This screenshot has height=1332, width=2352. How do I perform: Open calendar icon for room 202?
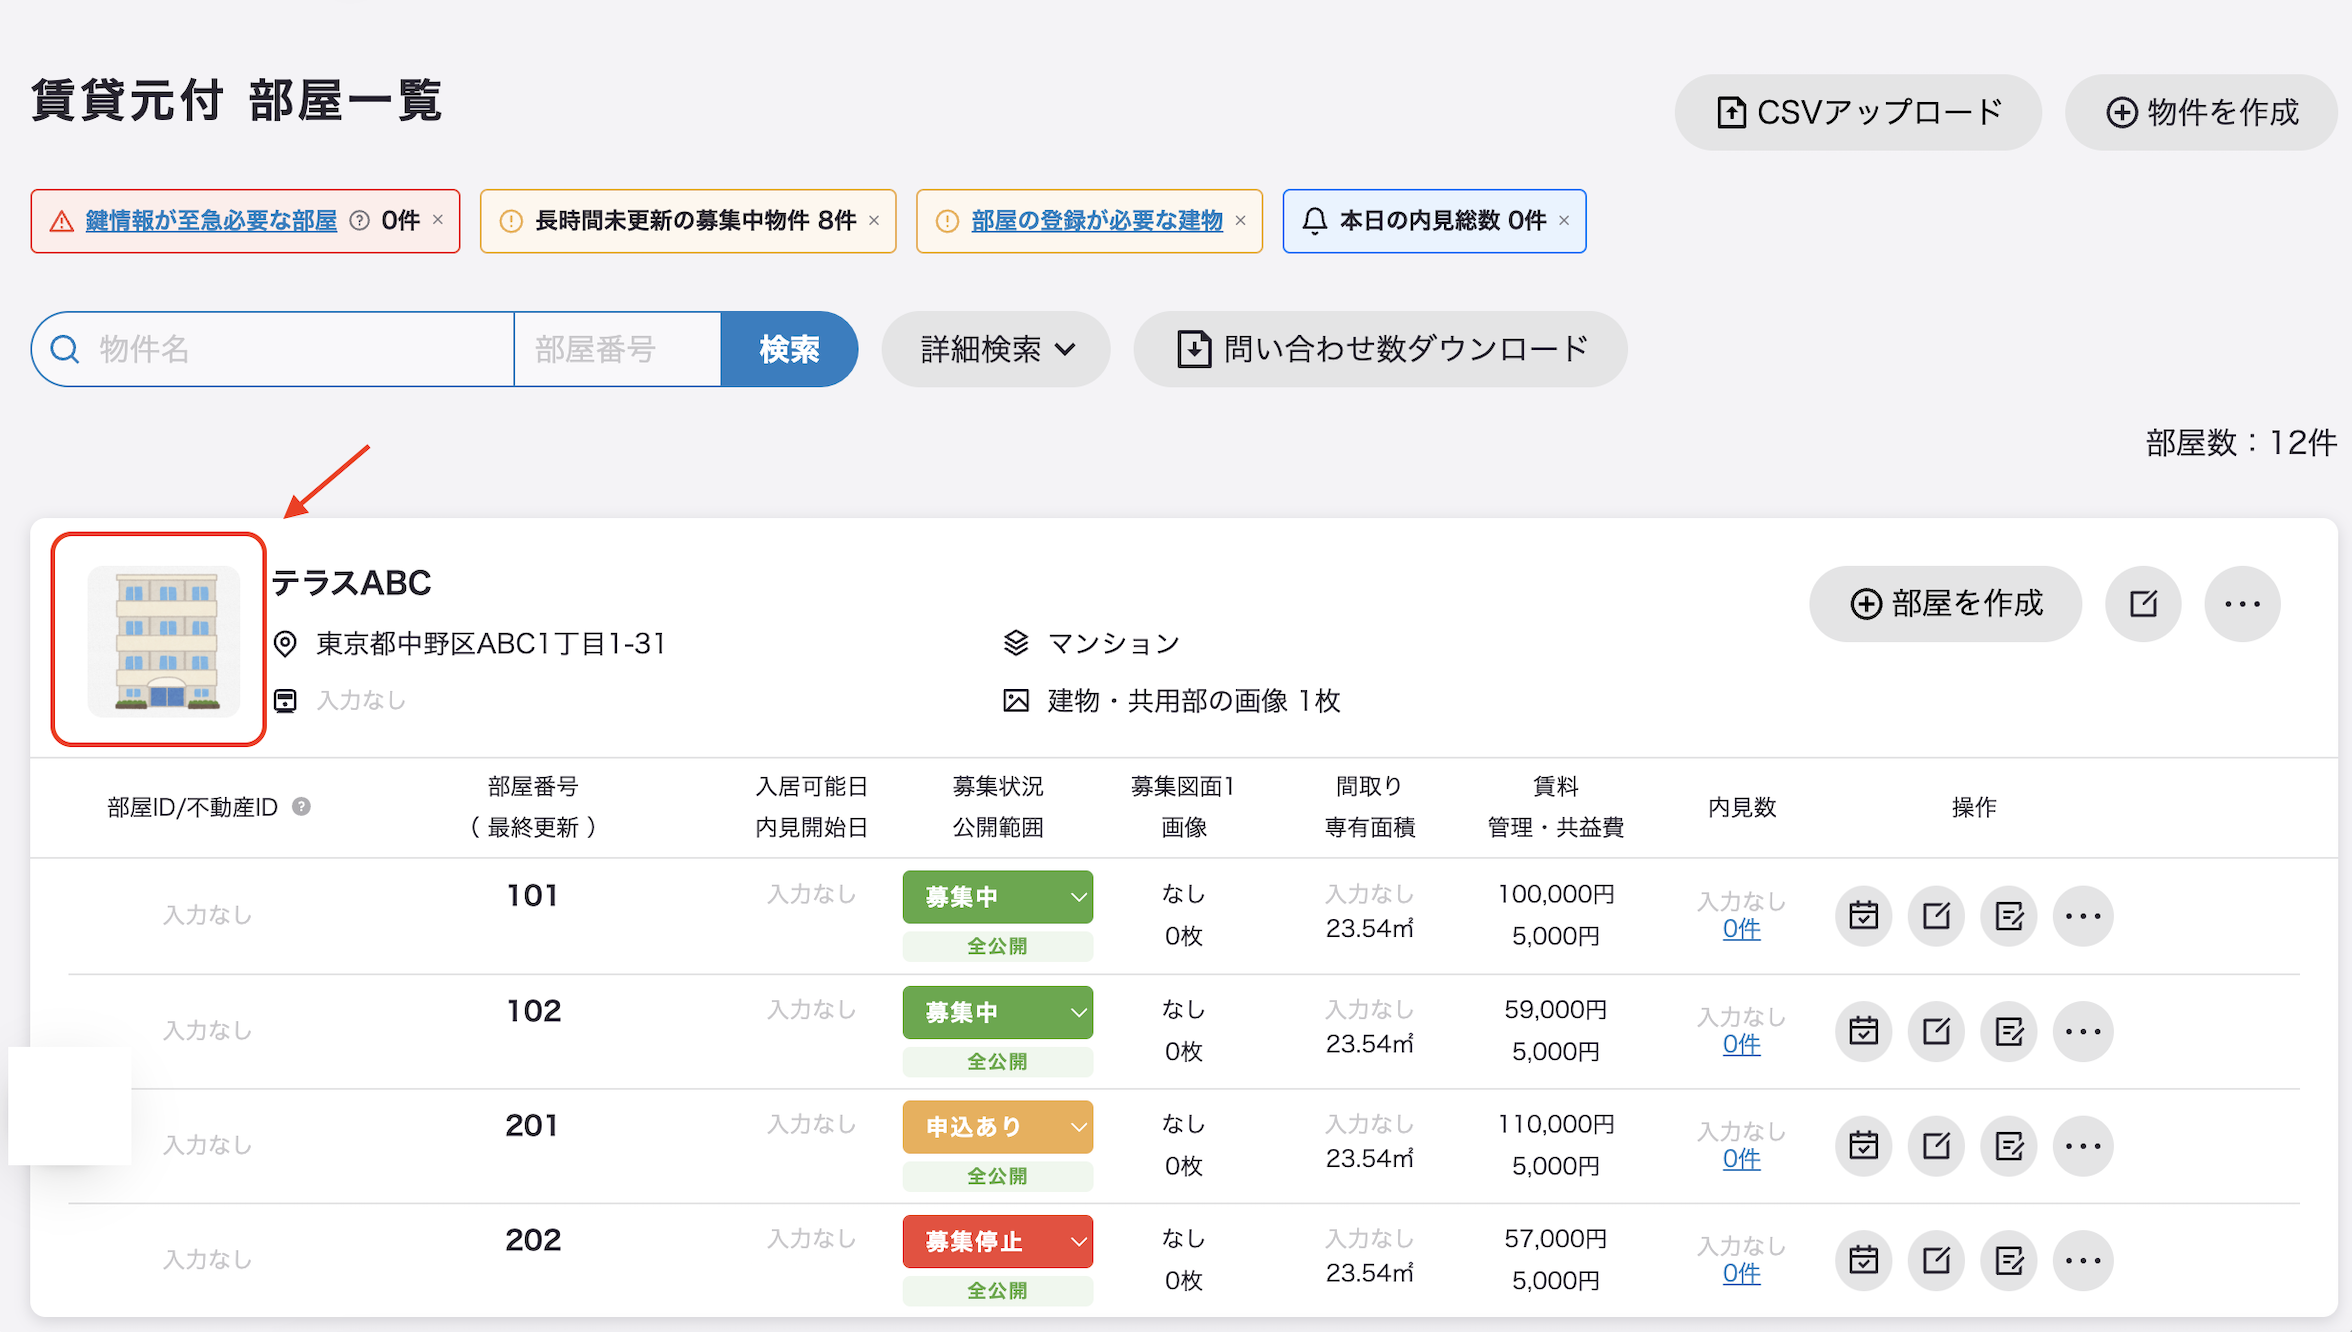[x=1863, y=1260]
